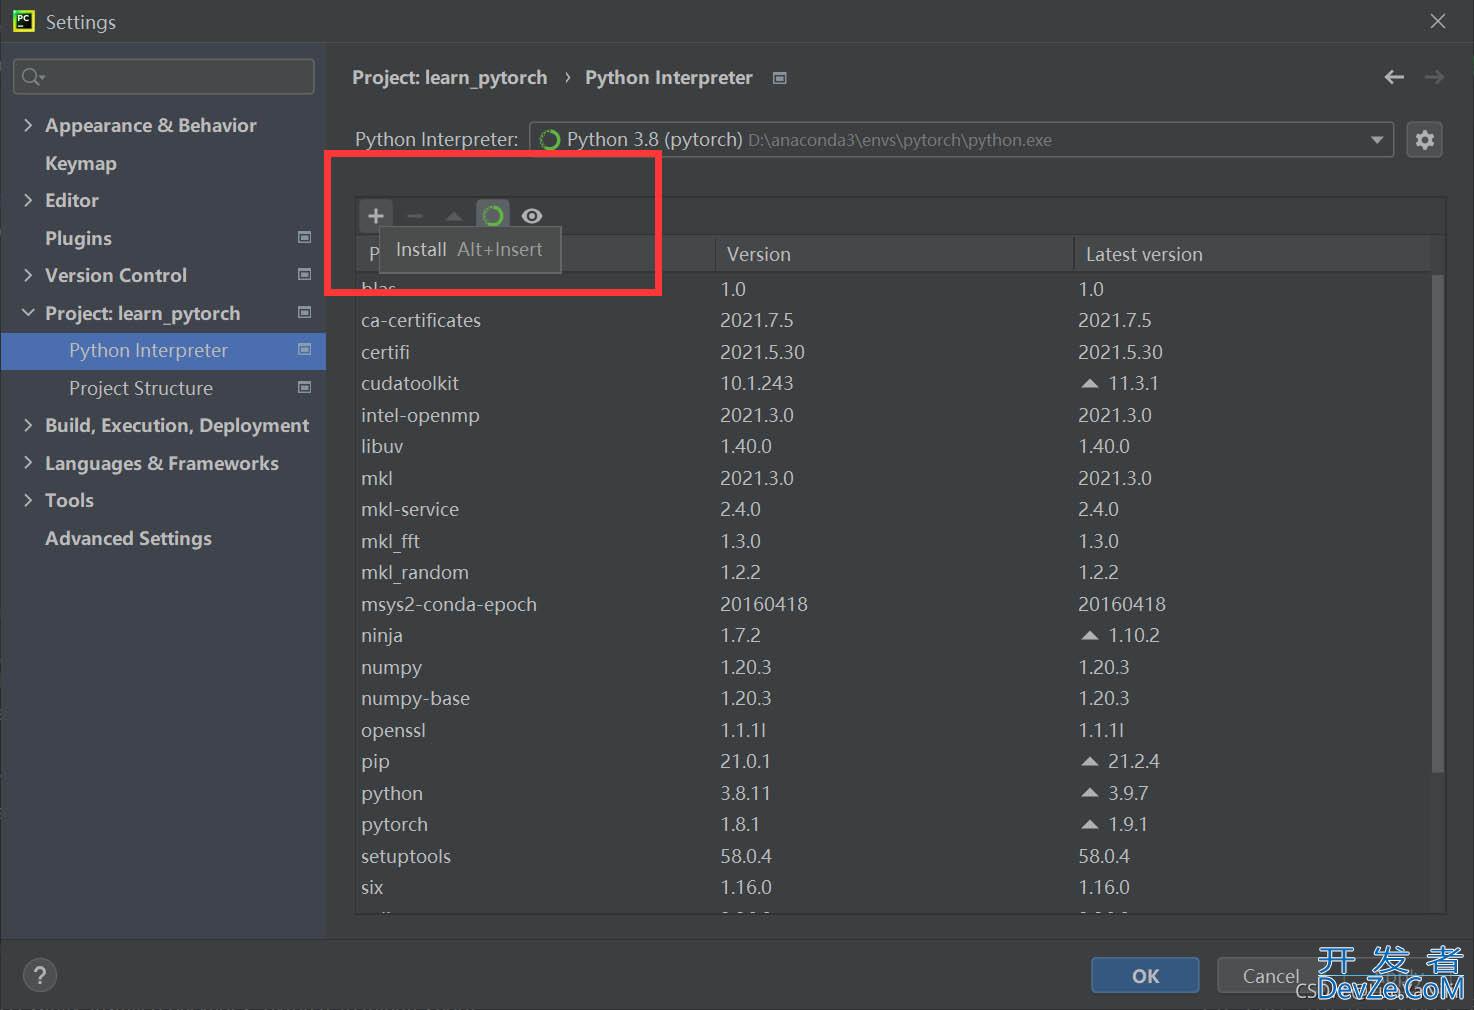The image size is (1474, 1010).
Task: Click pytorch version 1.8.1 cell
Action: pyautogui.click(x=740, y=825)
